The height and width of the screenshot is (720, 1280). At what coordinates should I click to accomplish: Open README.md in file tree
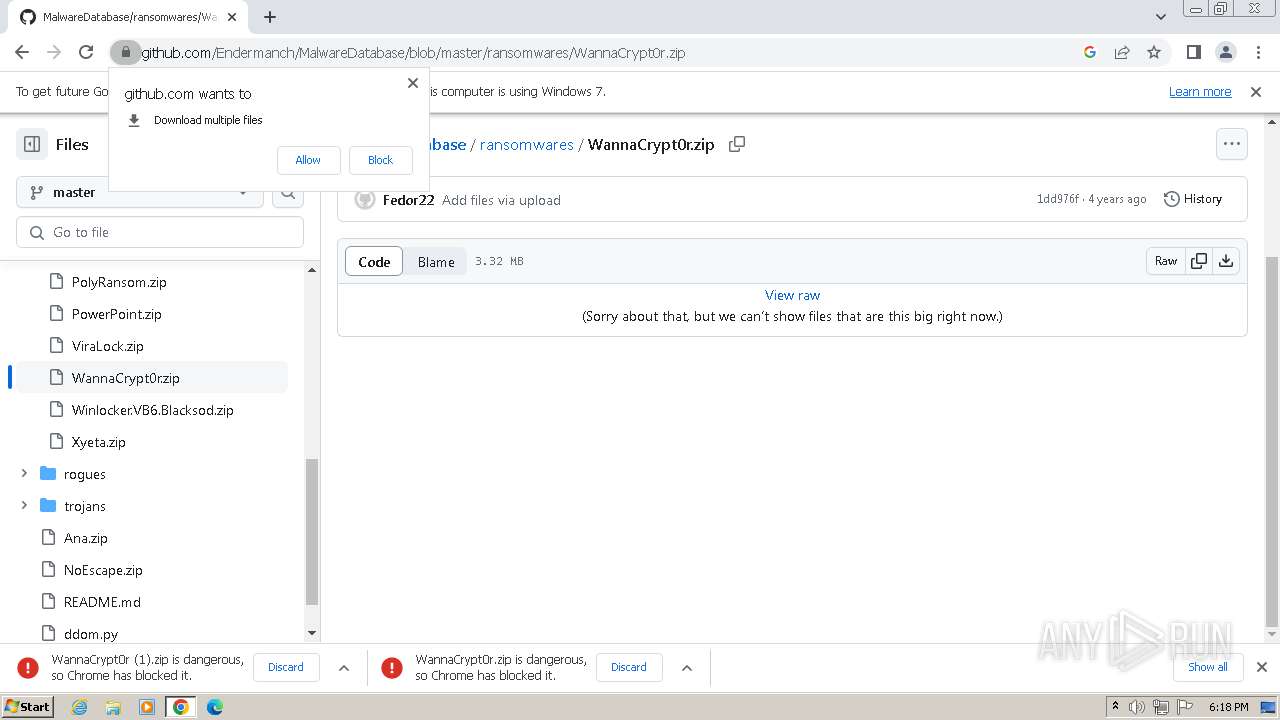102,602
